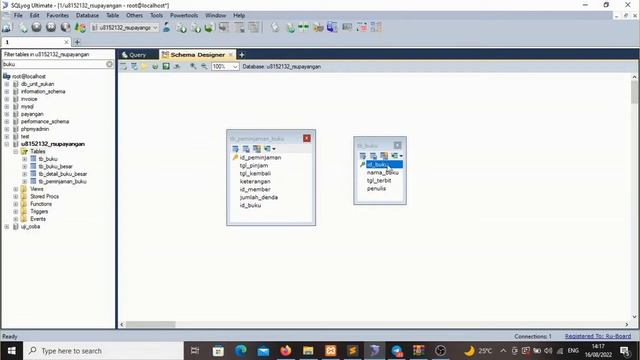Viewport: 640px width, 360px height.
Task: Select the phpmyadmin database
Action: 35,129
